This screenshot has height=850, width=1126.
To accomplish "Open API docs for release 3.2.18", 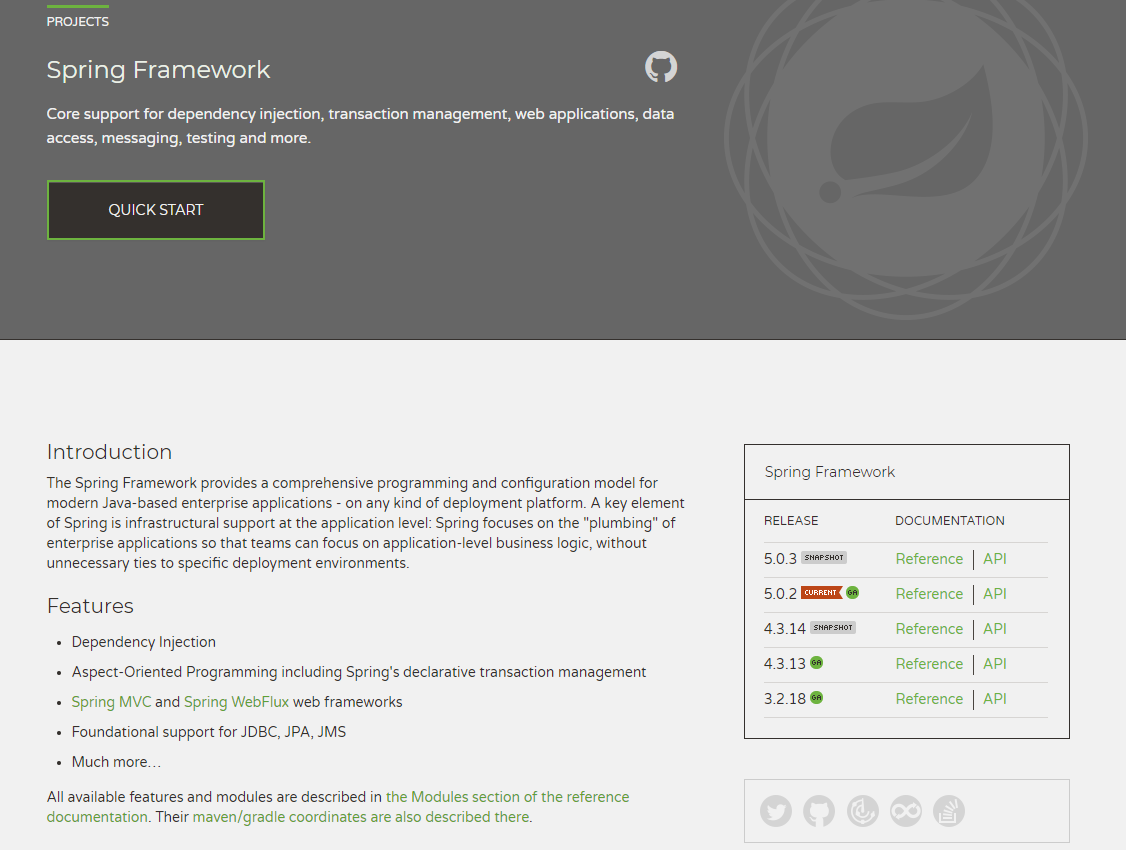I will (995, 699).
